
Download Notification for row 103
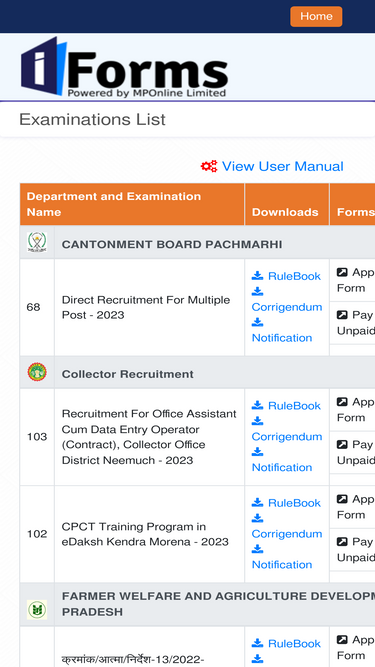click(282, 467)
